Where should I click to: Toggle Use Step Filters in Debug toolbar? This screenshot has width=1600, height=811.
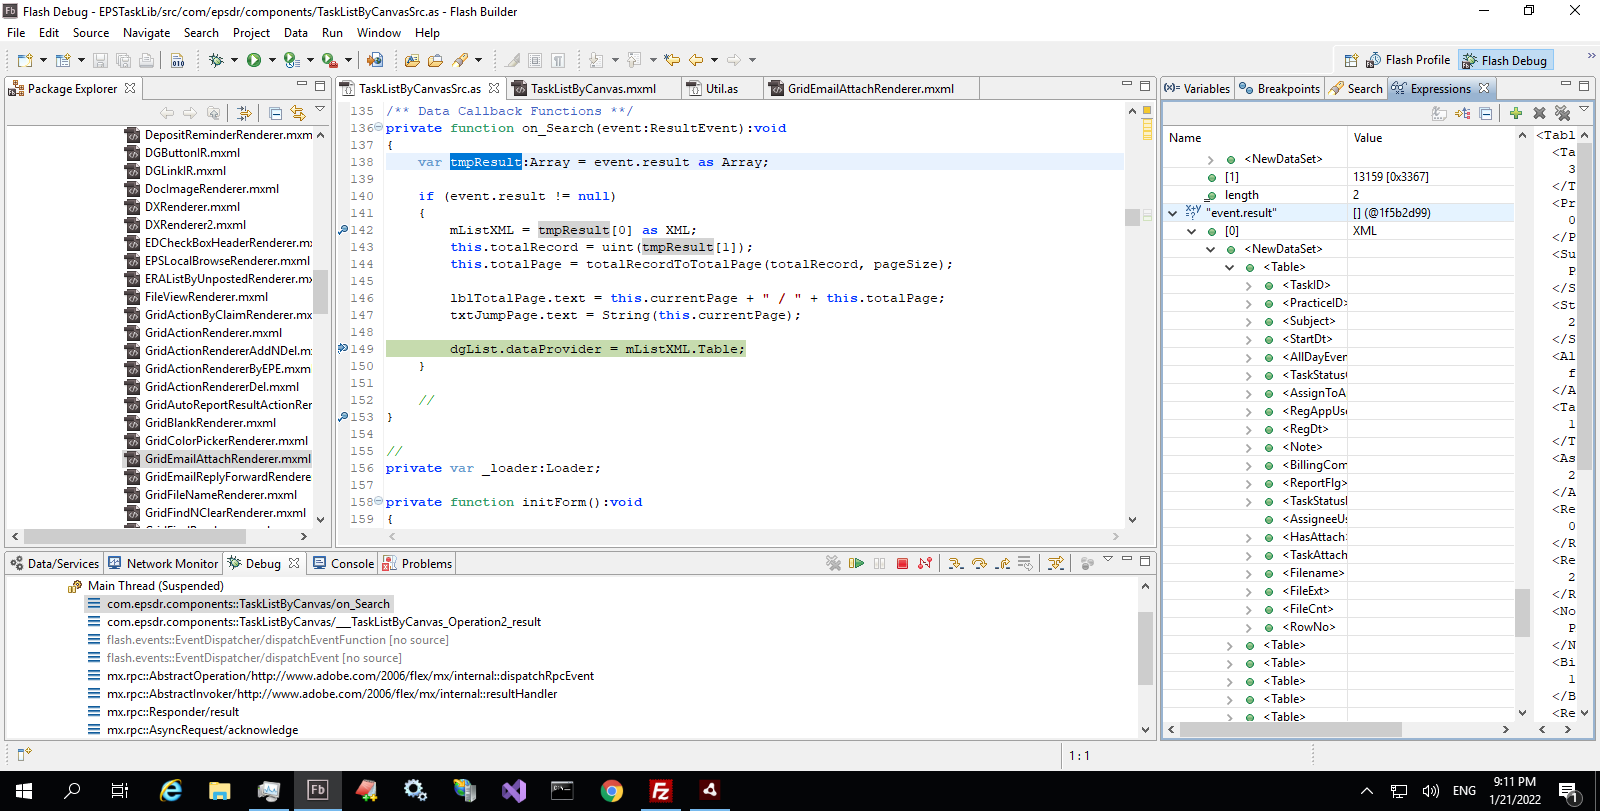pyautogui.click(x=1056, y=564)
